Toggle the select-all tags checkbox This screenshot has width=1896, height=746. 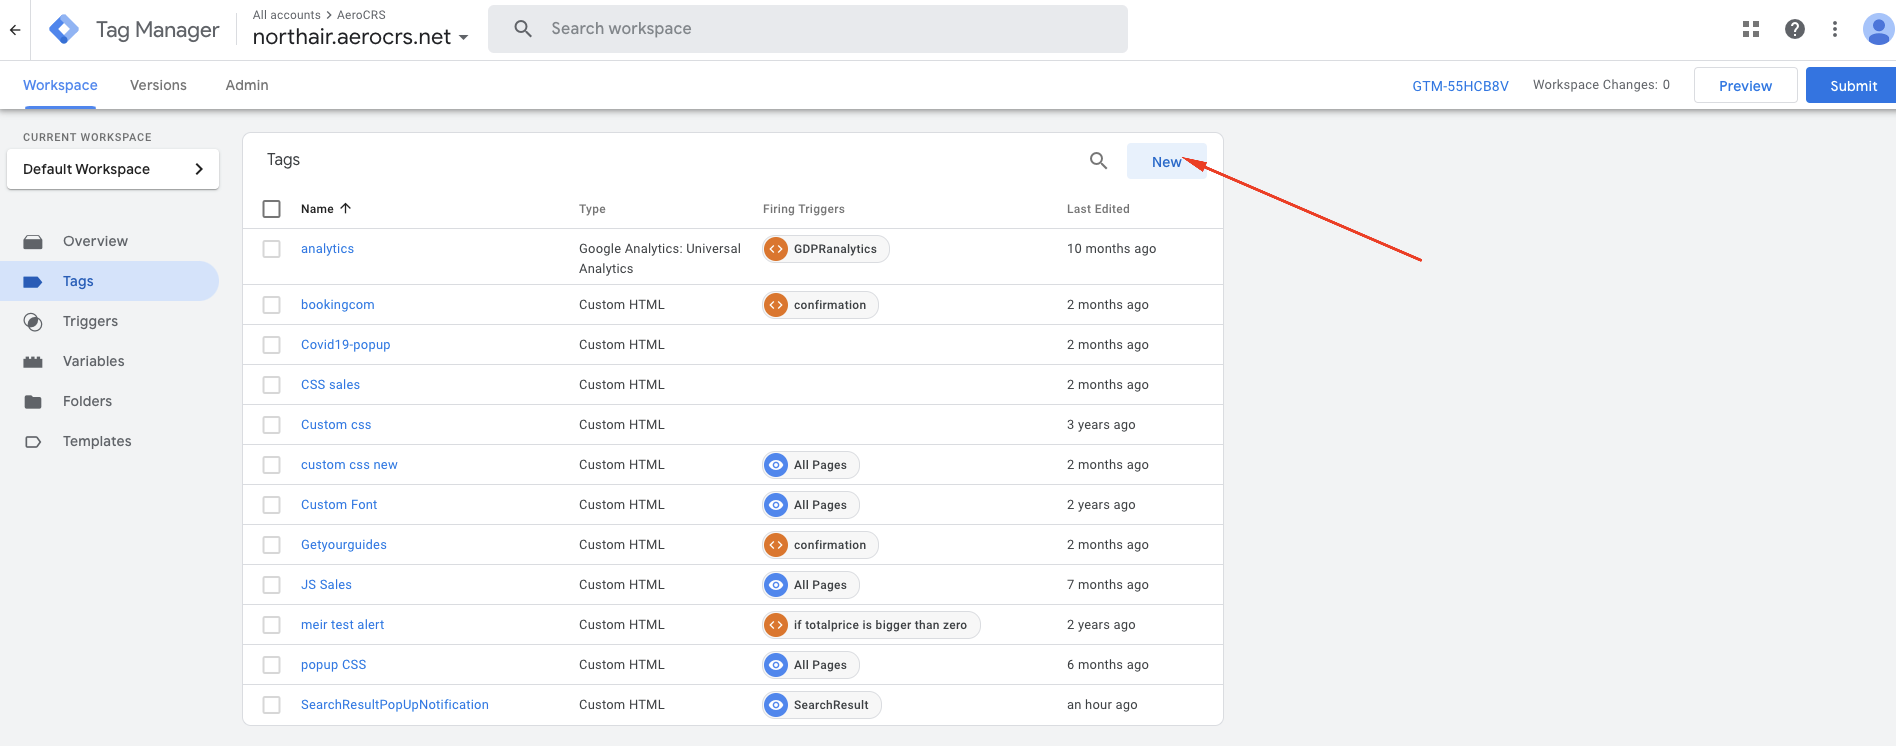coord(271,209)
